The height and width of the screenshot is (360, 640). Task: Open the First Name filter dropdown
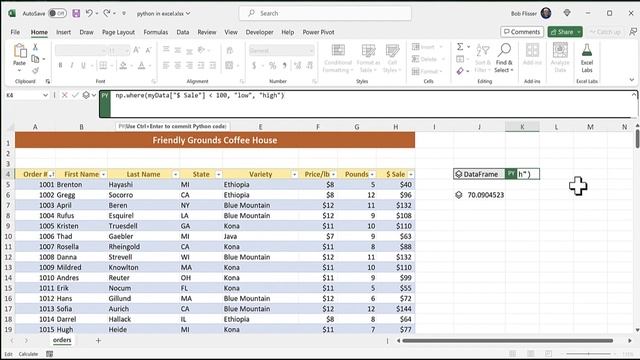tap(103, 174)
